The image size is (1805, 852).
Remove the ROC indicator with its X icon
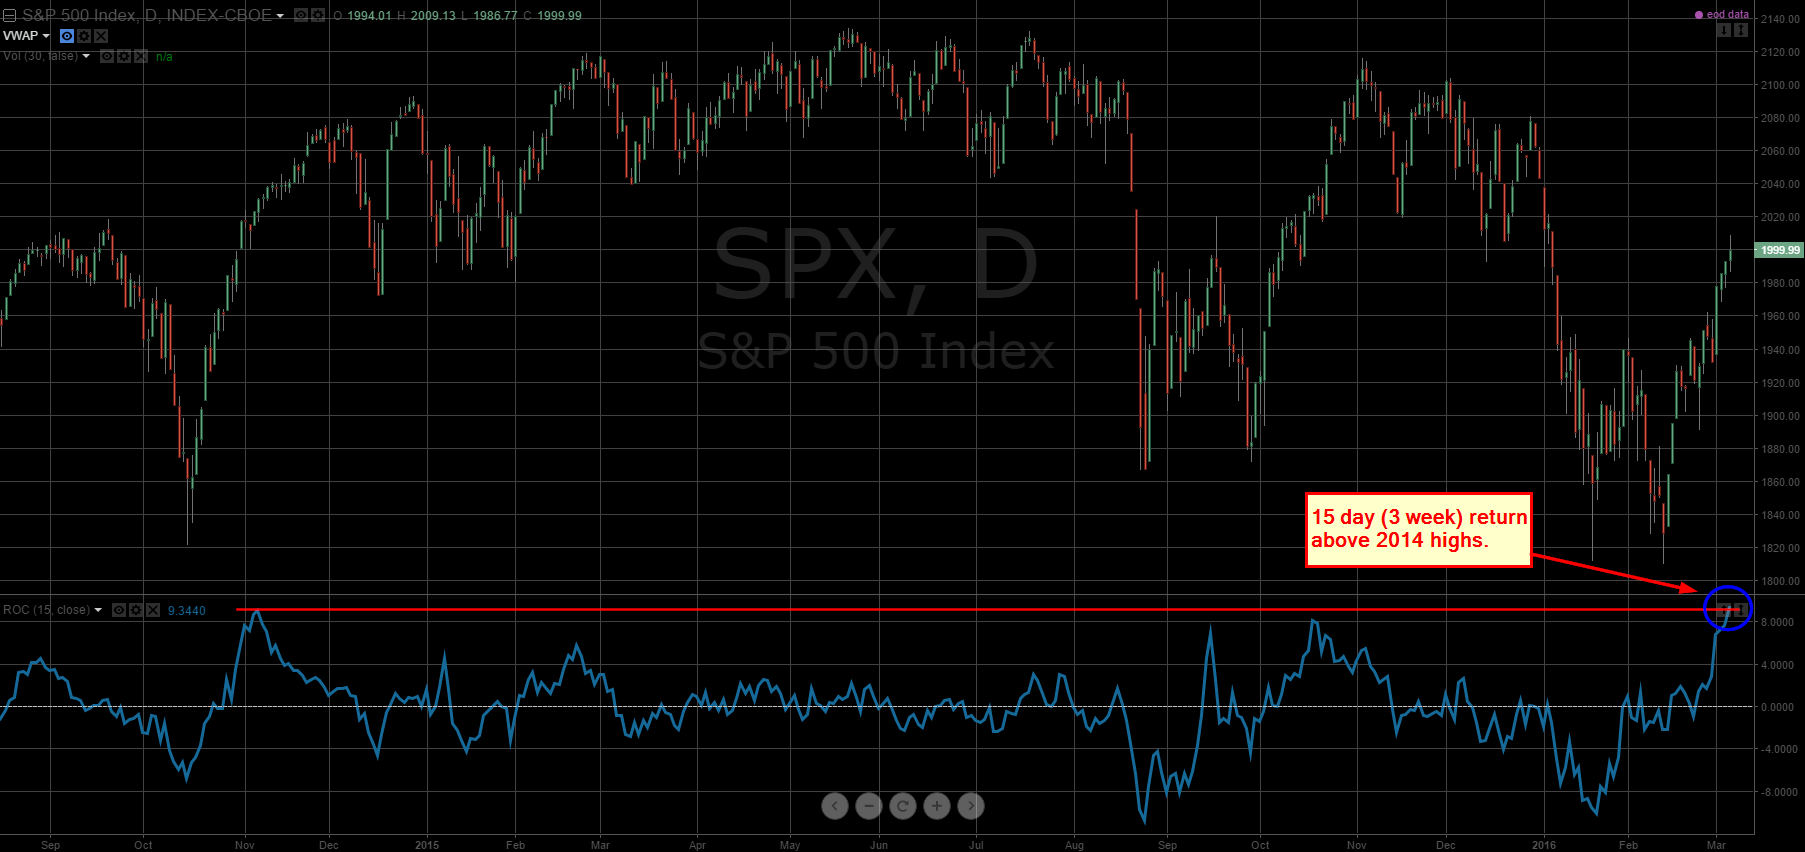pos(153,610)
